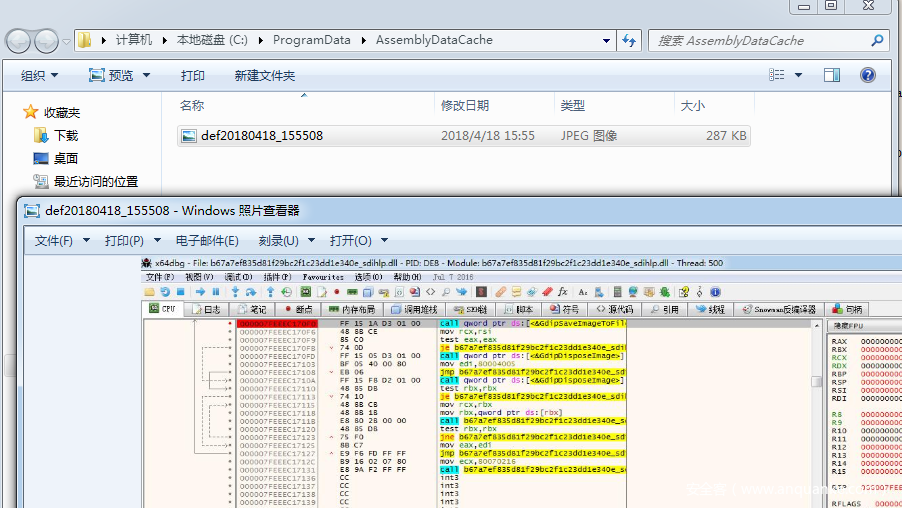Click the AssemblyDataCache search box

760,41
